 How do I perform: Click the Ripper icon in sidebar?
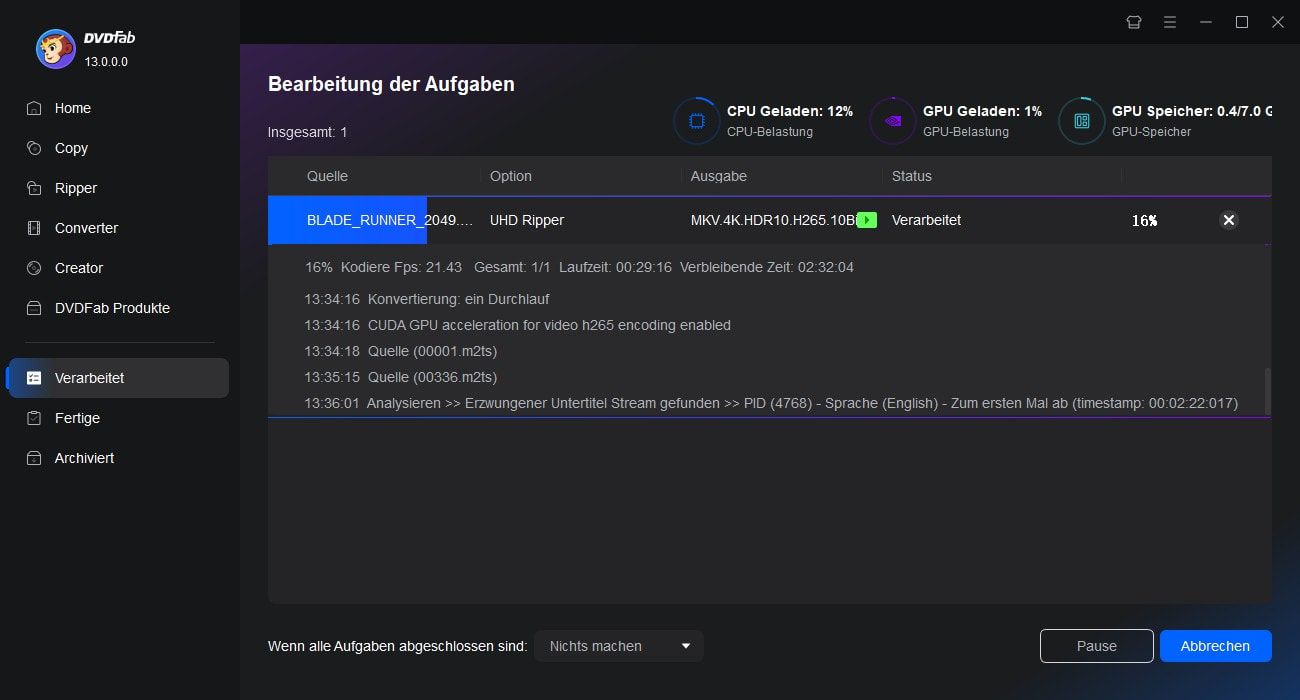34,188
